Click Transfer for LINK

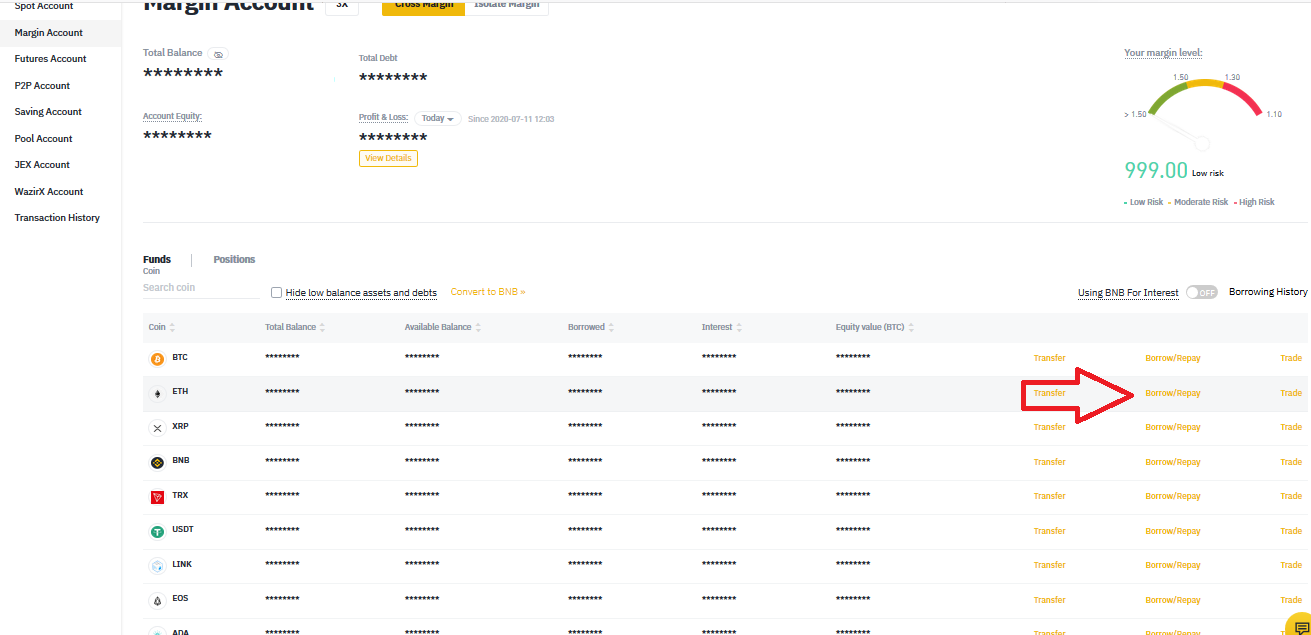1049,565
